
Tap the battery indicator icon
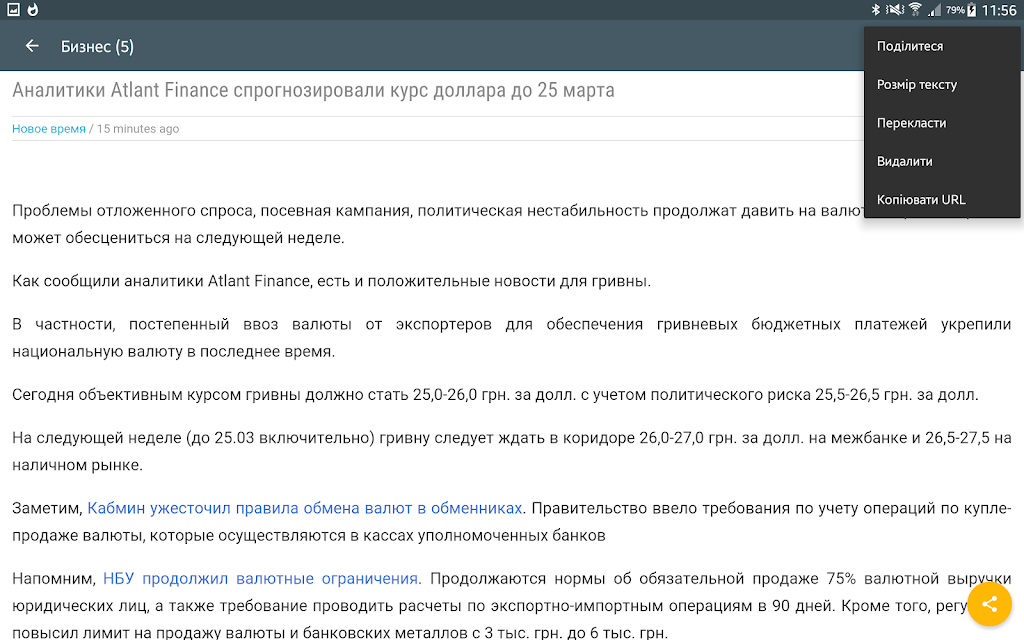point(972,9)
